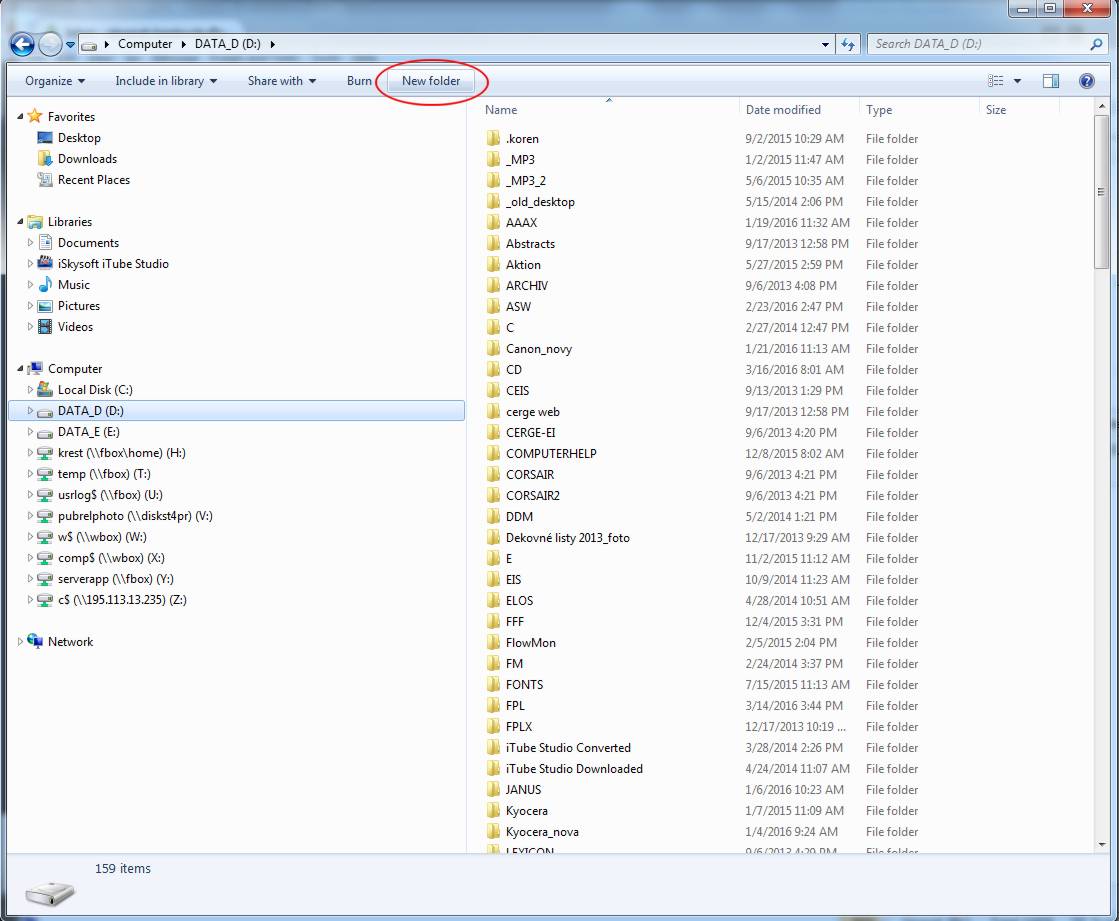Click the Change your view icon
The height and width of the screenshot is (921, 1119).
996,81
